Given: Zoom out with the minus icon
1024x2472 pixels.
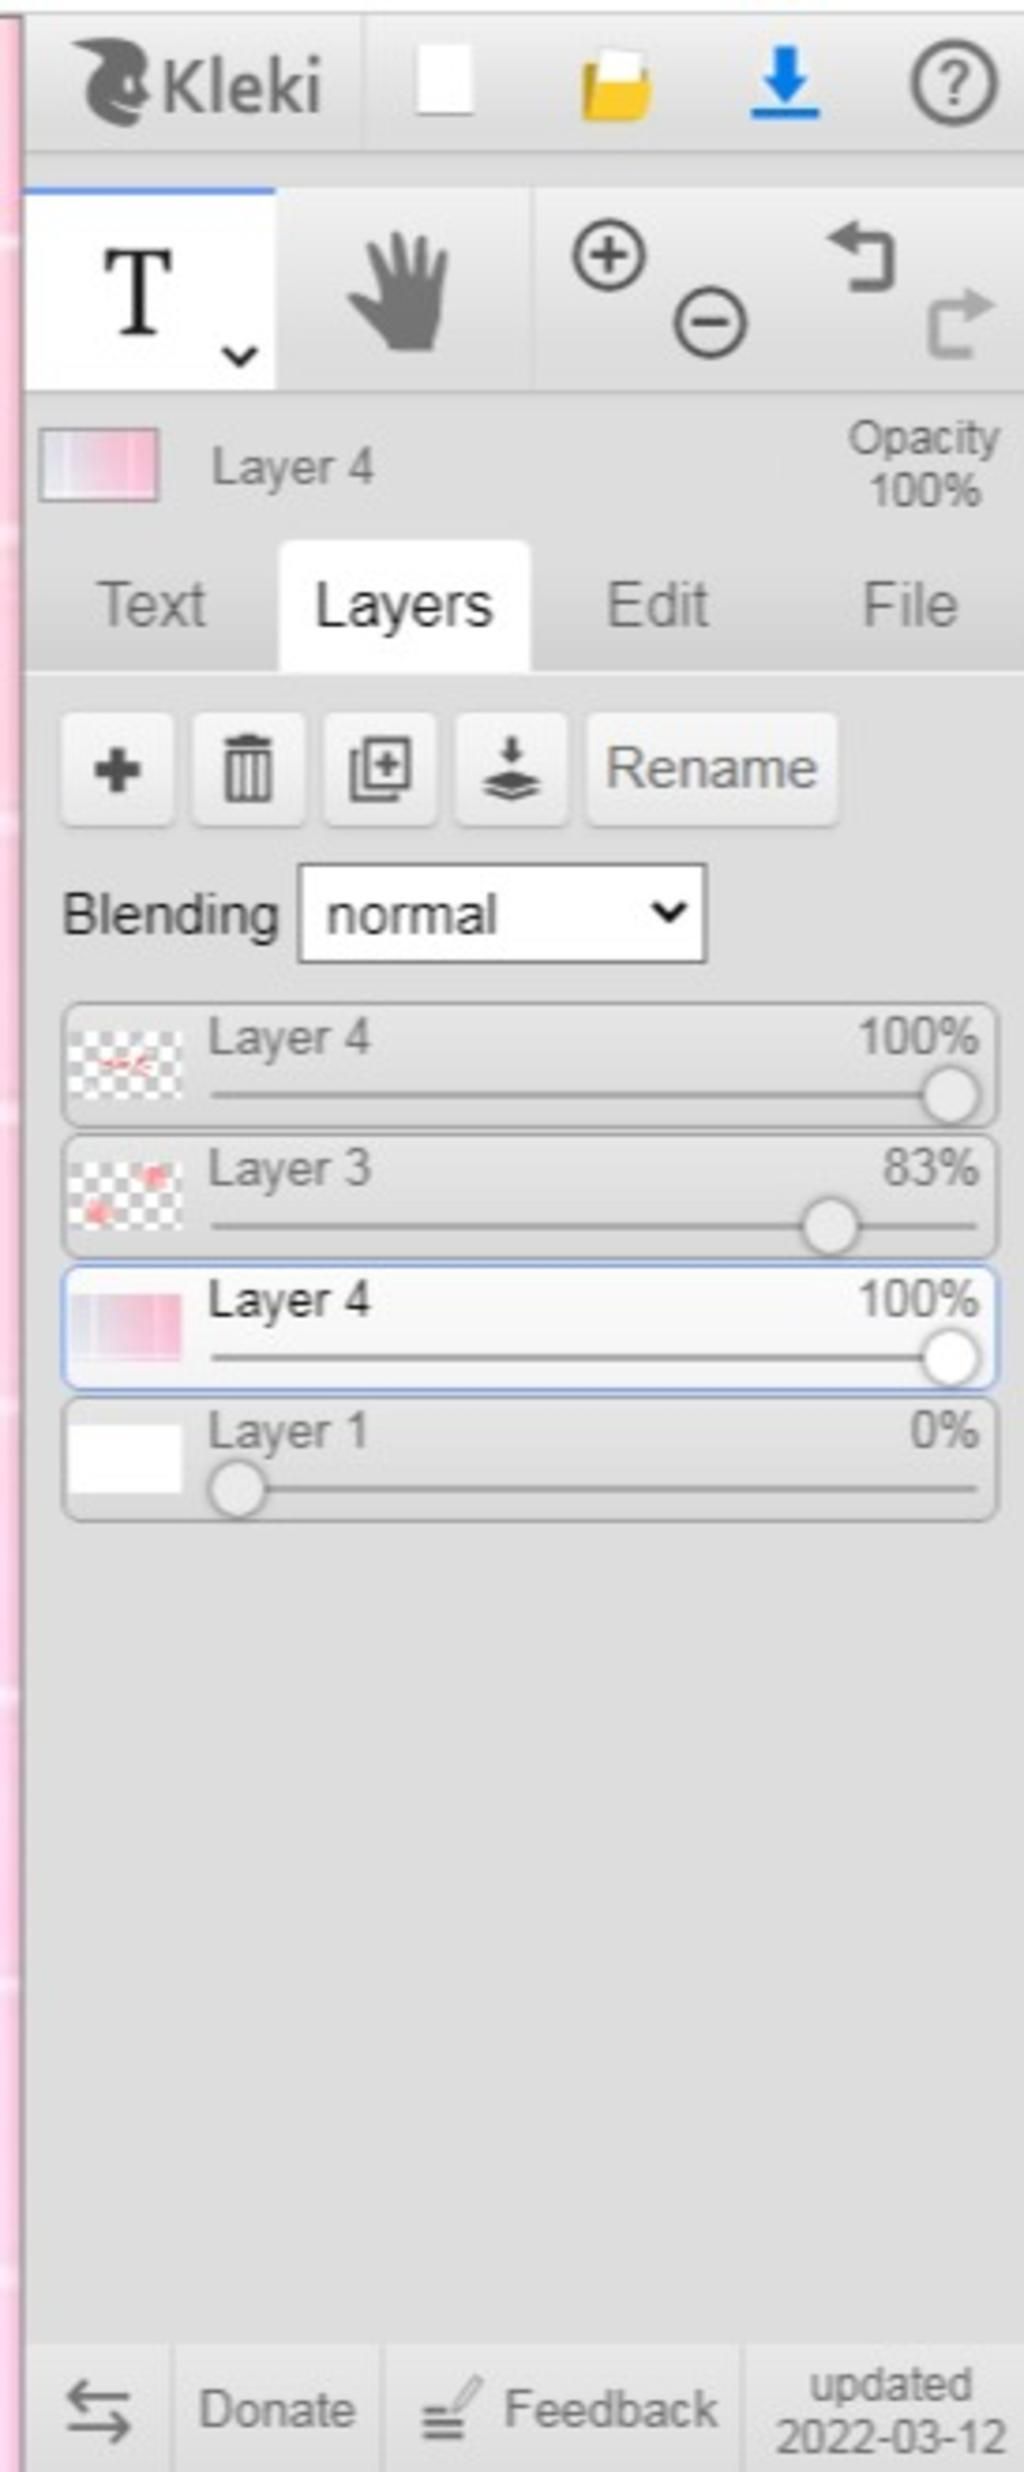Looking at the screenshot, I should (710, 322).
